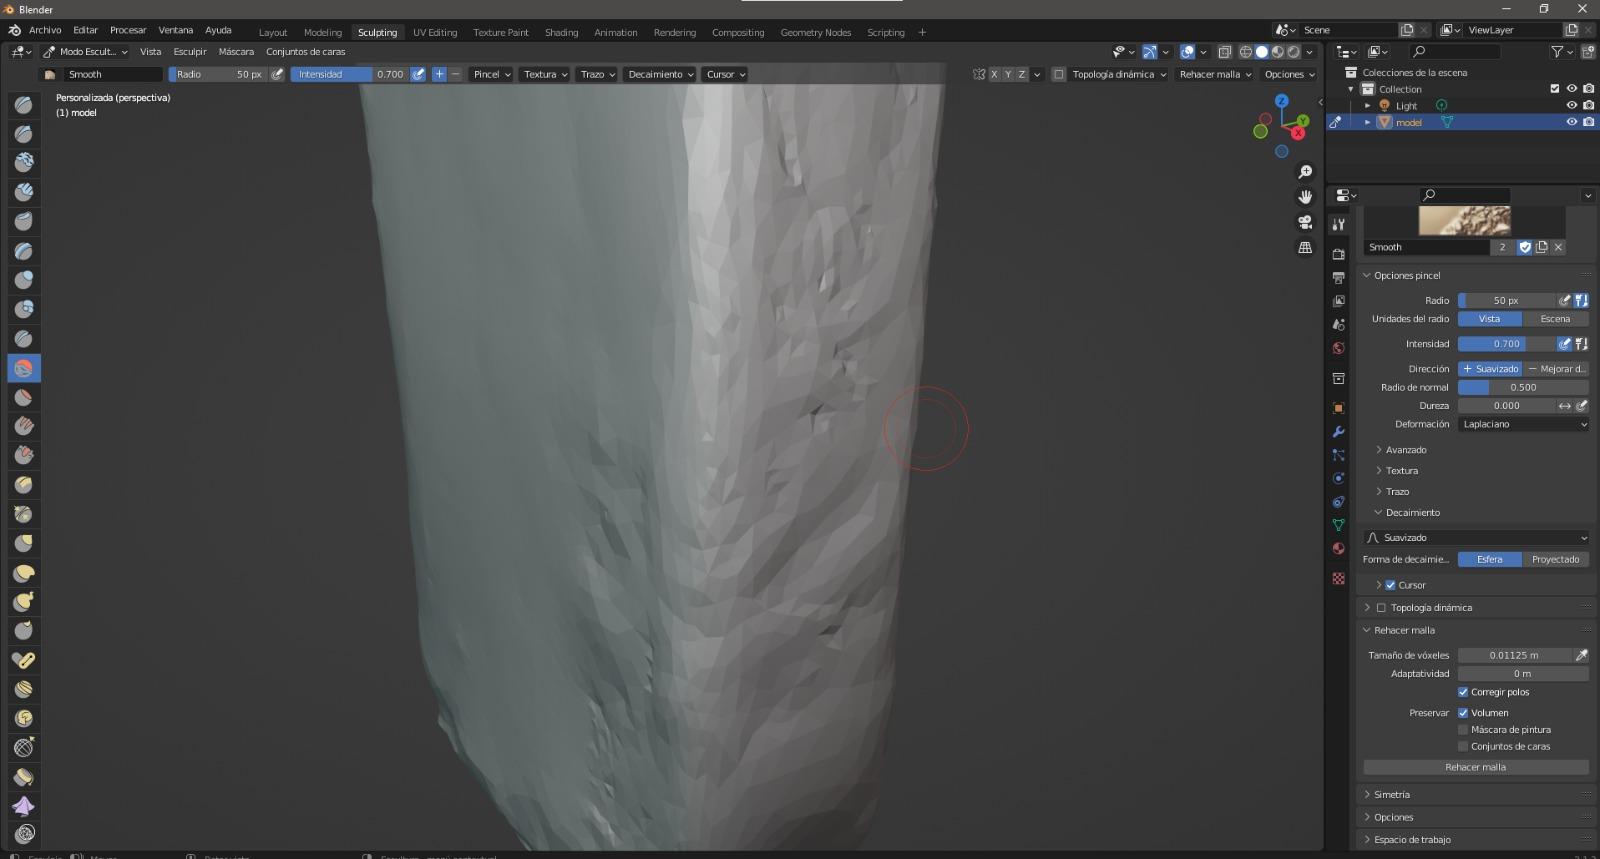Select the Clay Strips brush tool
Image resolution: width=1600 pixels, height=859 pixels.
[x=24, y=192]
